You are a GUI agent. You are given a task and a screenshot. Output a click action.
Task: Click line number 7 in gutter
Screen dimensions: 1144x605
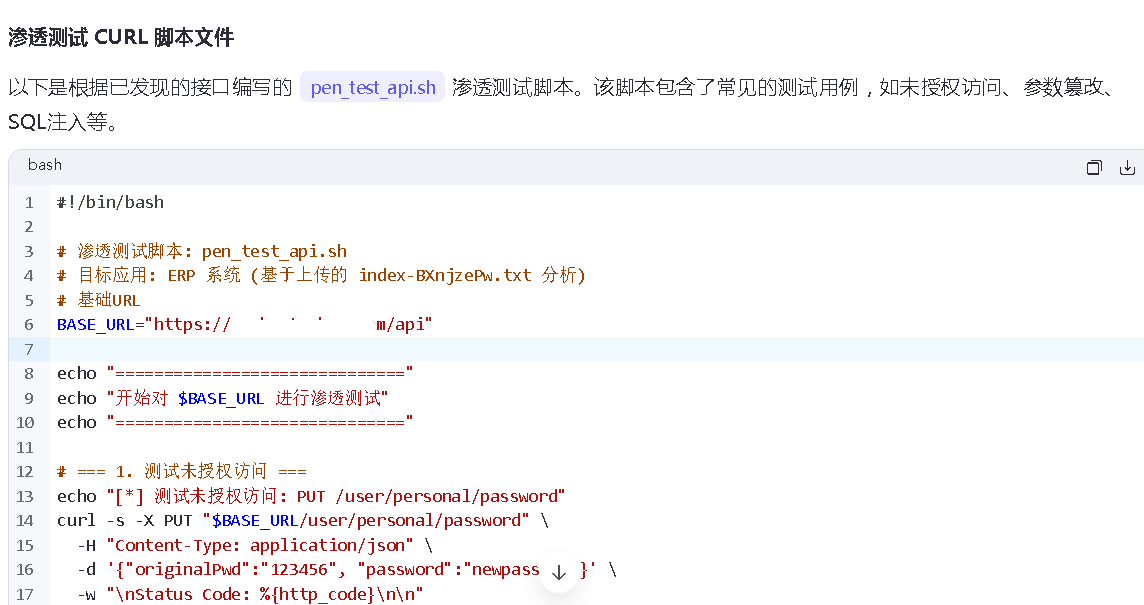29,349
